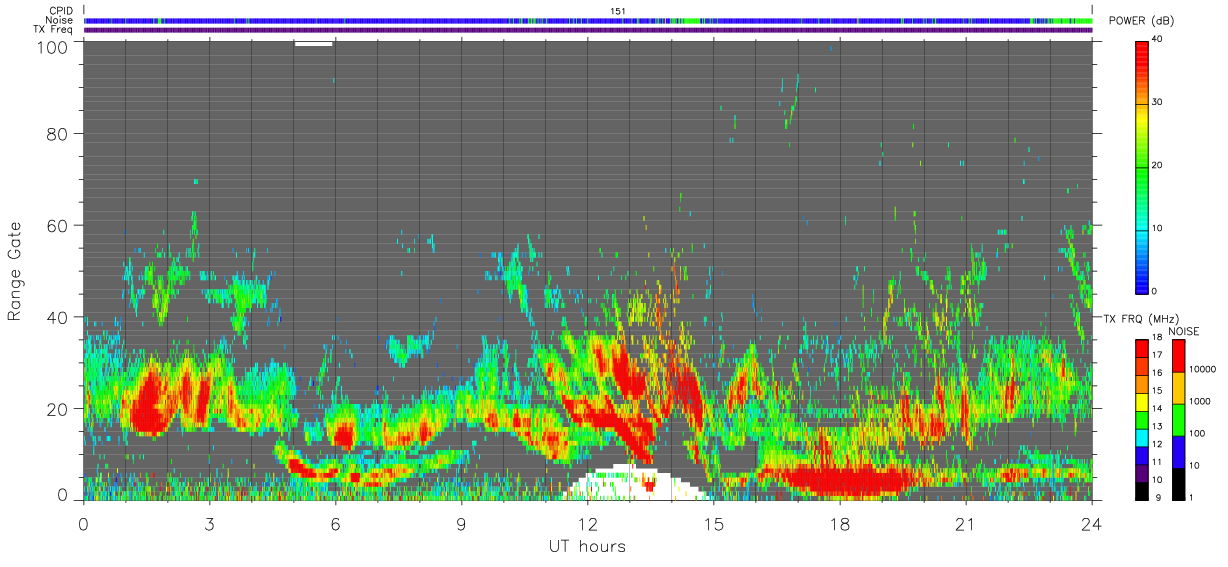Click the white gap bar near gate 100
Image resolution: width=1228 pixels, height=567 pixels.
(314, 43)
